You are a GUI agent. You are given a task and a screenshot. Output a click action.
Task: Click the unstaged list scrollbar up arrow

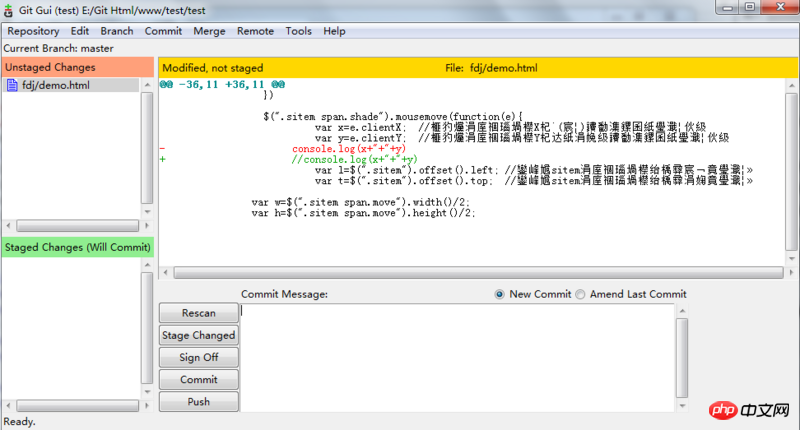click(147, 85)
